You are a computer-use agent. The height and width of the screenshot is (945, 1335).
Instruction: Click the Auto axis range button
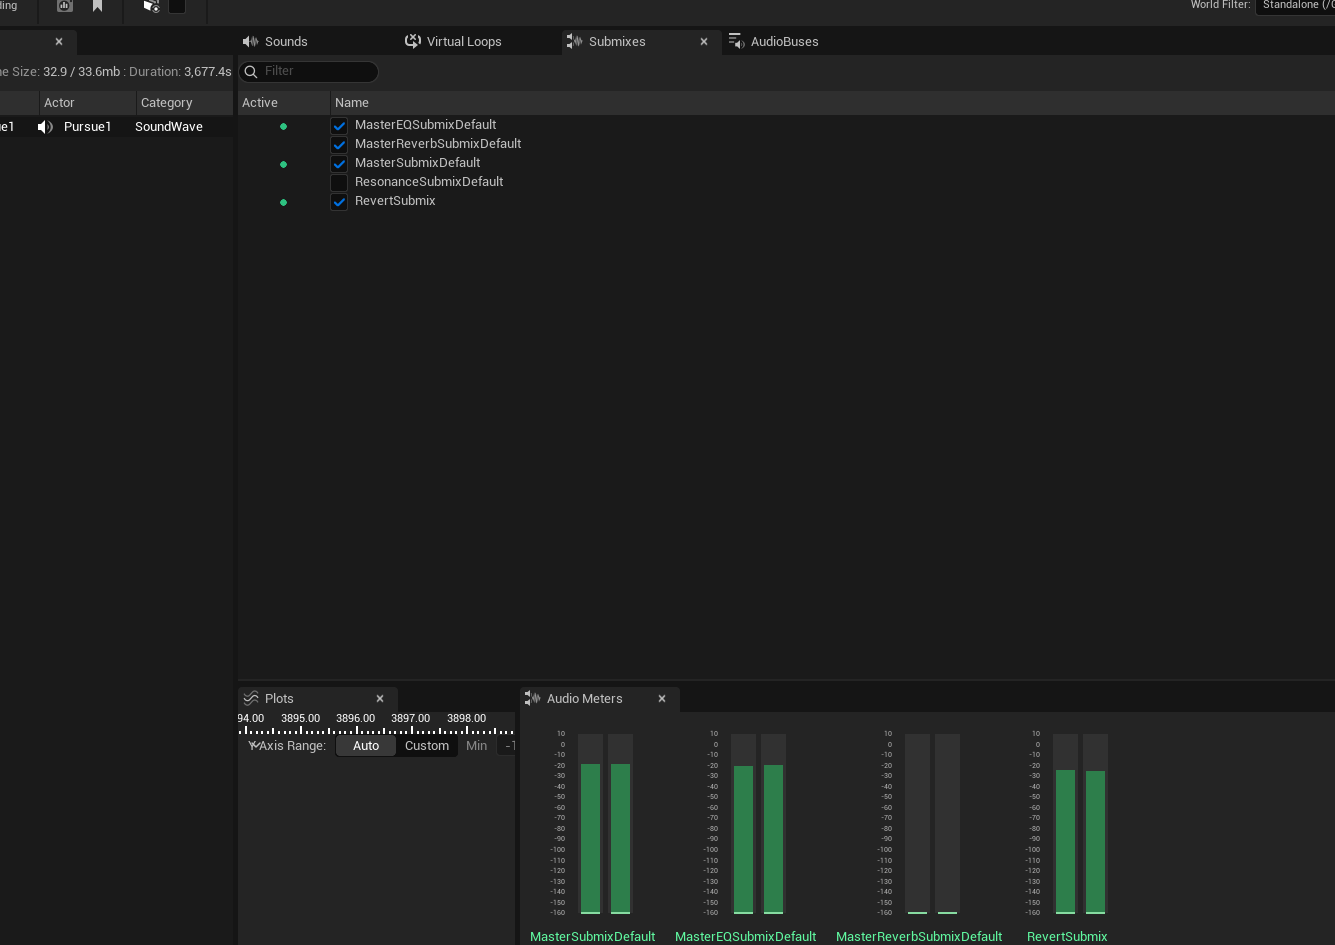point(365,745)
